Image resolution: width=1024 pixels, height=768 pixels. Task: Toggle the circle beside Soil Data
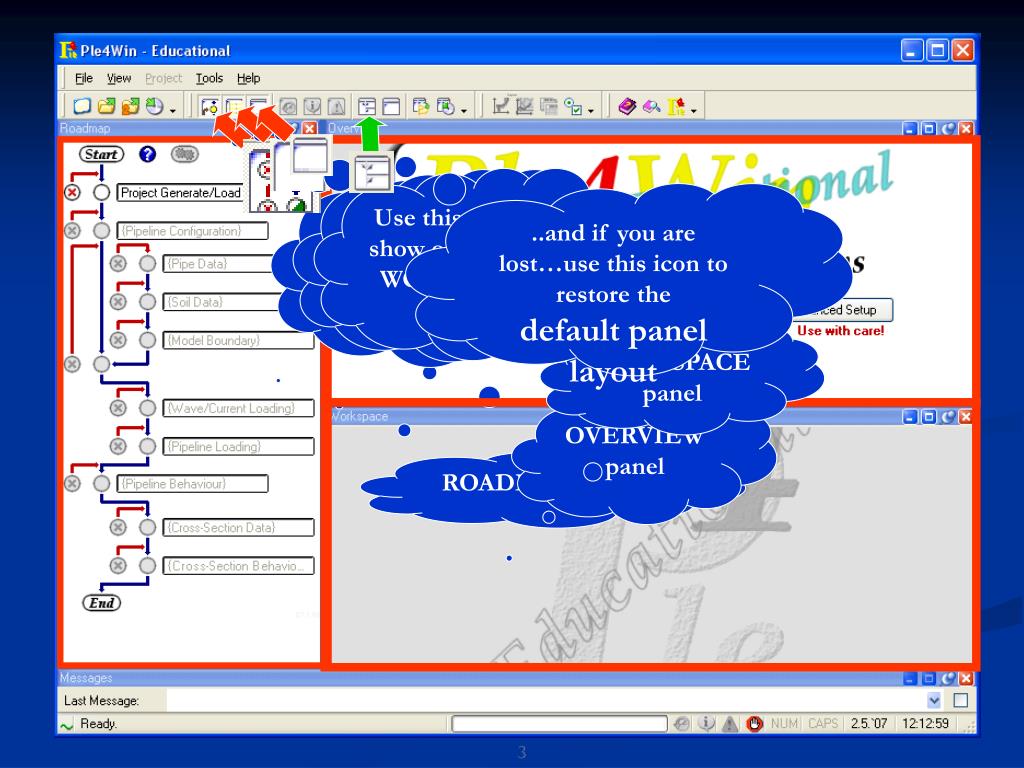click(x=148, y=302)
